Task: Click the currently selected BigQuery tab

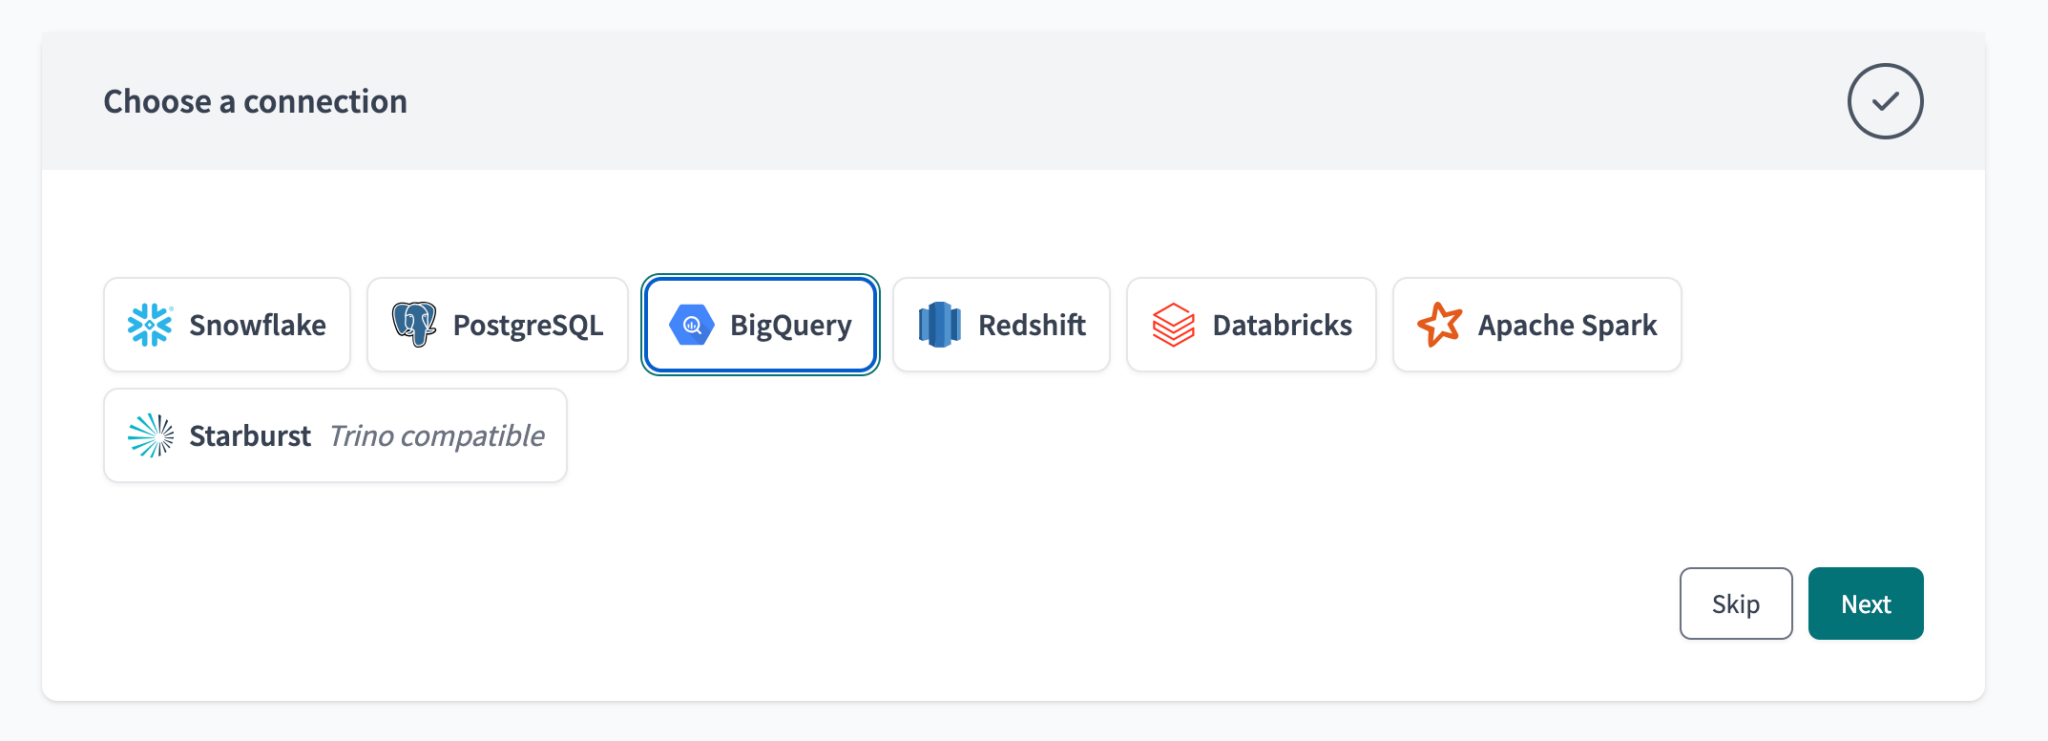Action: click(x=760, y=324)
